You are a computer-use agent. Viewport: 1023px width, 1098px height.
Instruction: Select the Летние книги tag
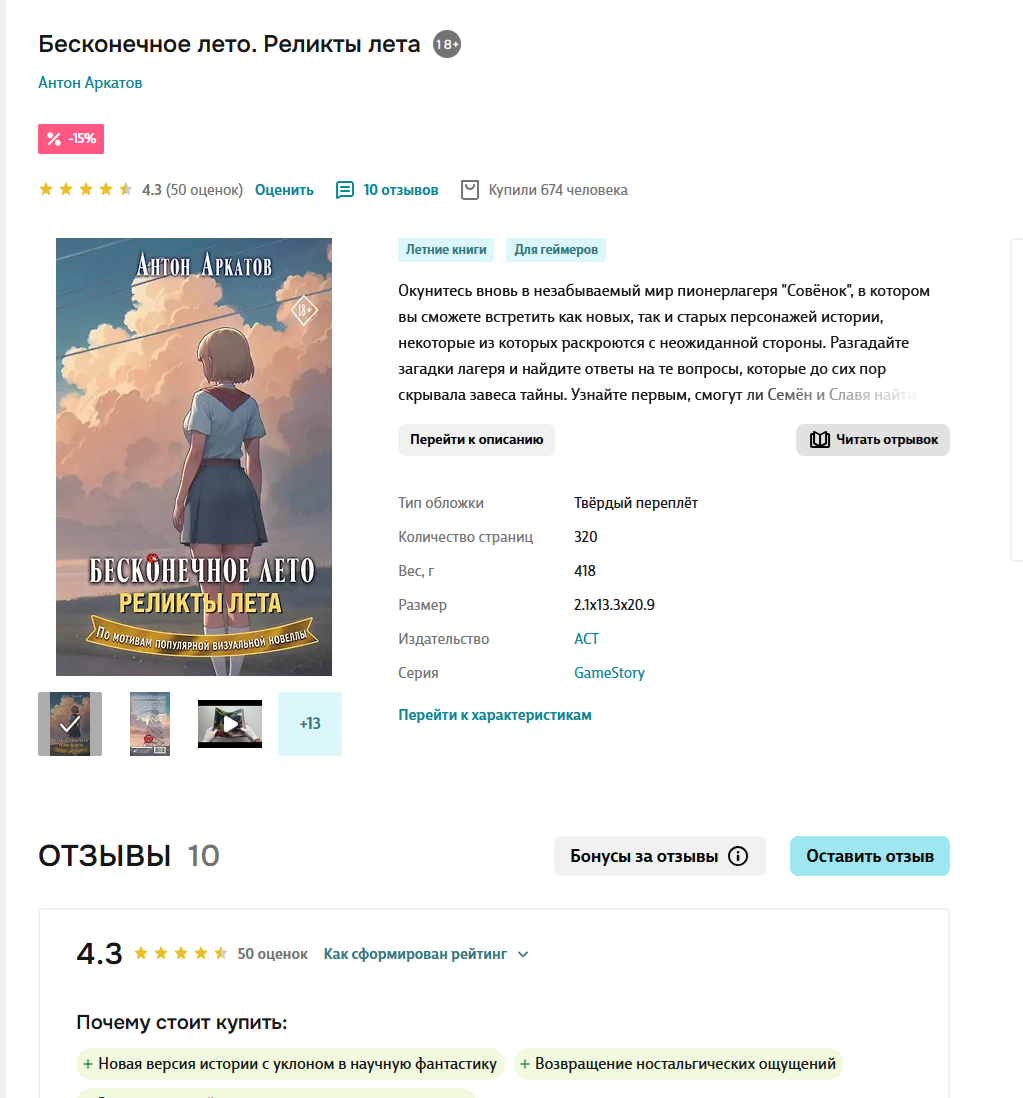[446, 250]
